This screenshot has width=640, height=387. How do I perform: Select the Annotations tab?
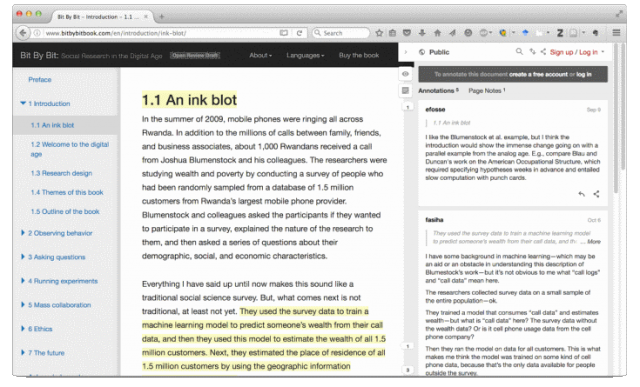[x=438, y=91]
